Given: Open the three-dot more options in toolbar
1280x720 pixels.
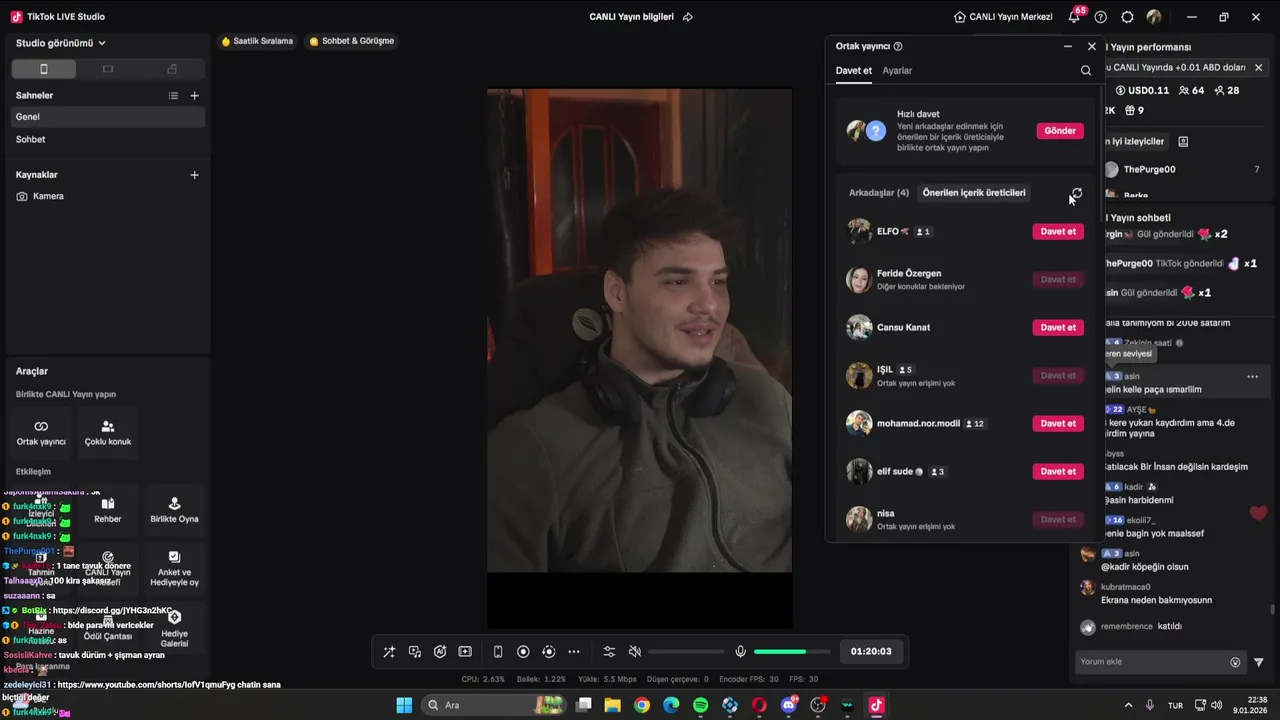Looking at the screenshot, I should [x=574, y=651].
